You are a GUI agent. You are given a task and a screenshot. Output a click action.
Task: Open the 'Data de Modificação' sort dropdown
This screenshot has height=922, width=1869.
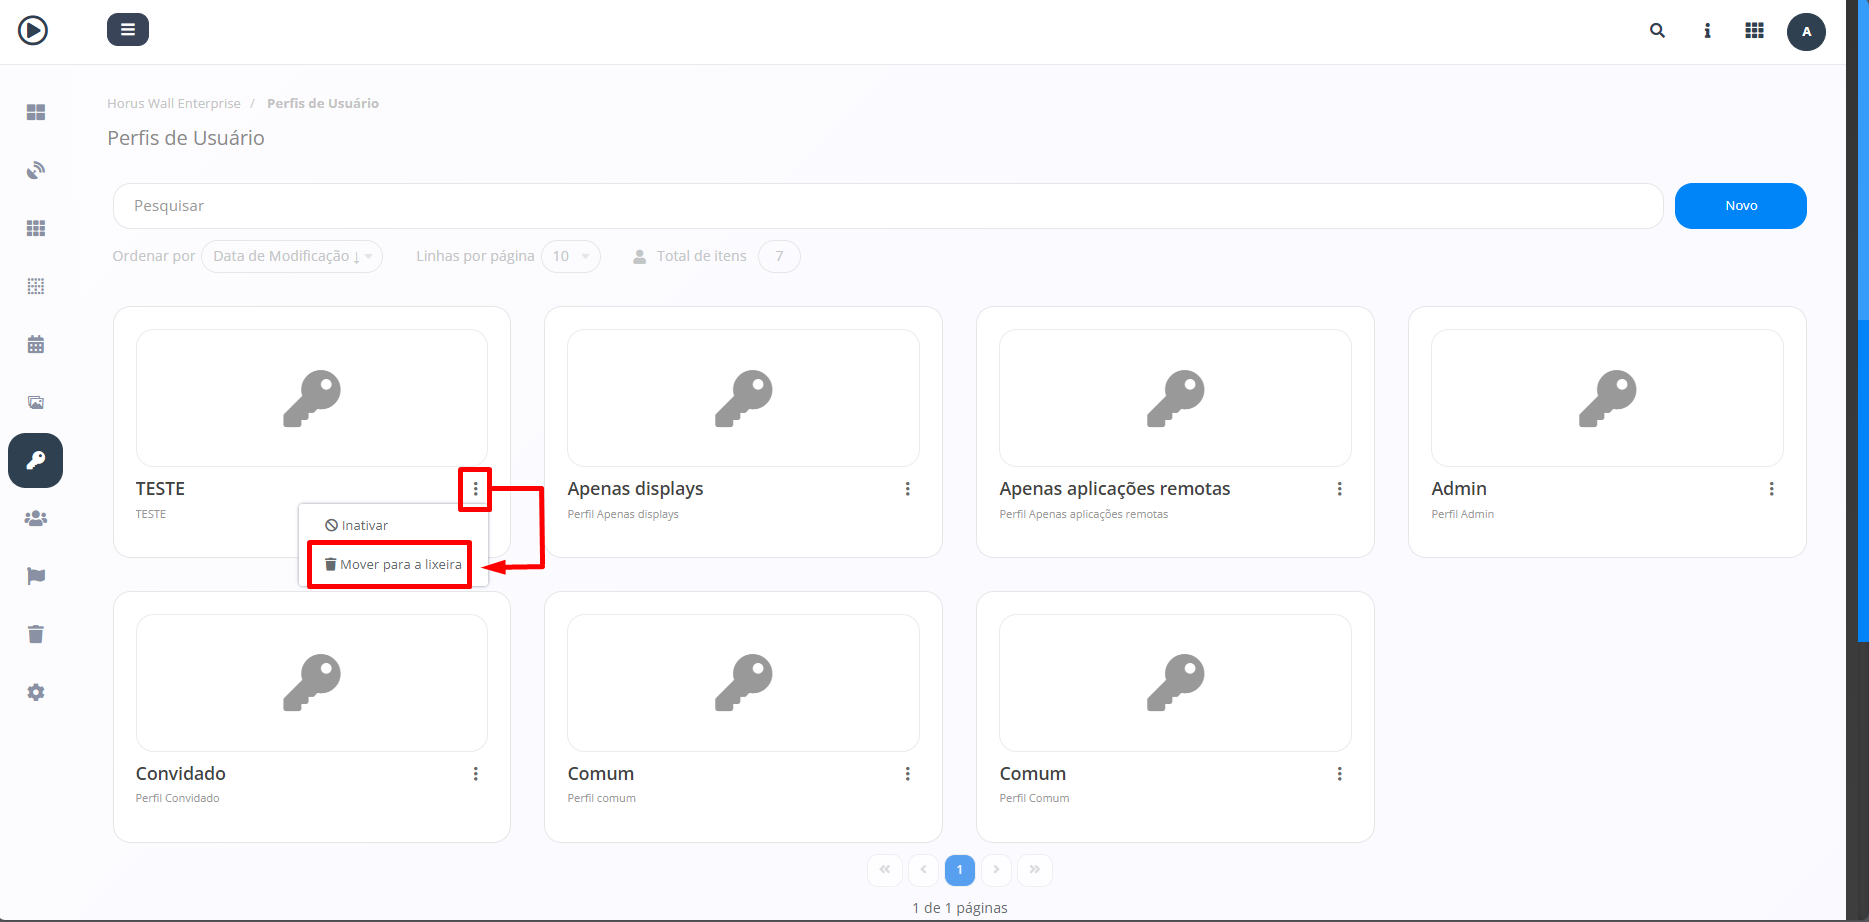tap(291, 256)
